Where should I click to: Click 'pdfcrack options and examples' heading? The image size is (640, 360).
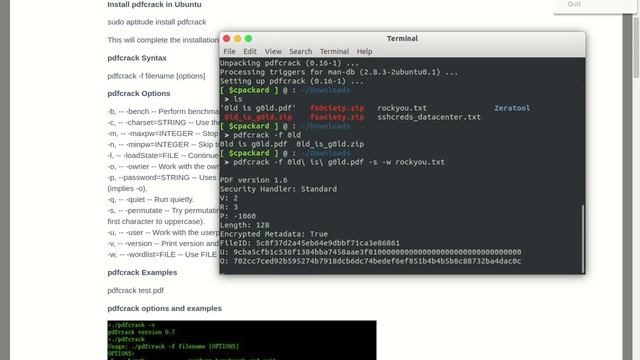pos(164,308)
